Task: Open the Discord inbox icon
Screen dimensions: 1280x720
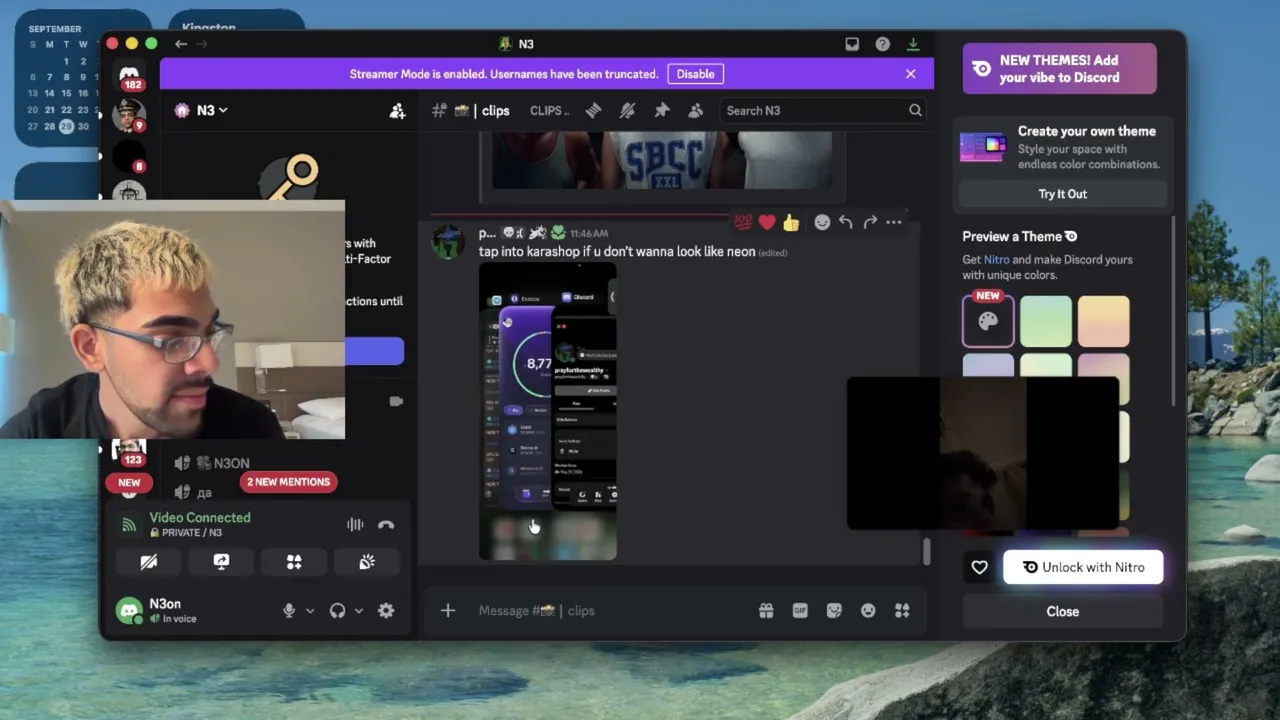Action: [852, 44]
